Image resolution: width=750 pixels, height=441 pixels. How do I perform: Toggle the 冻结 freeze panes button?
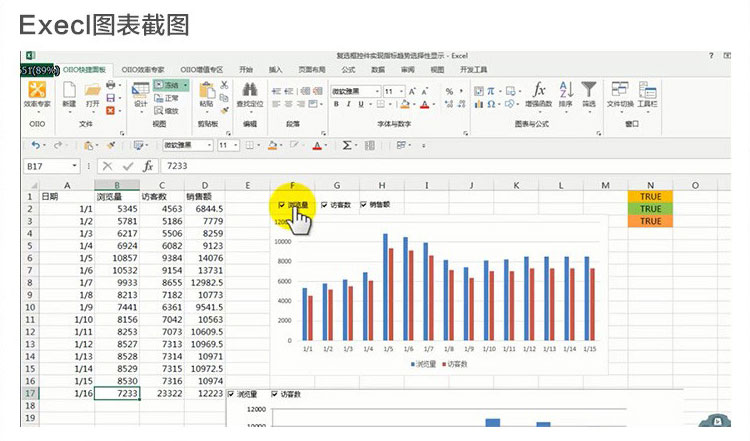171,85
